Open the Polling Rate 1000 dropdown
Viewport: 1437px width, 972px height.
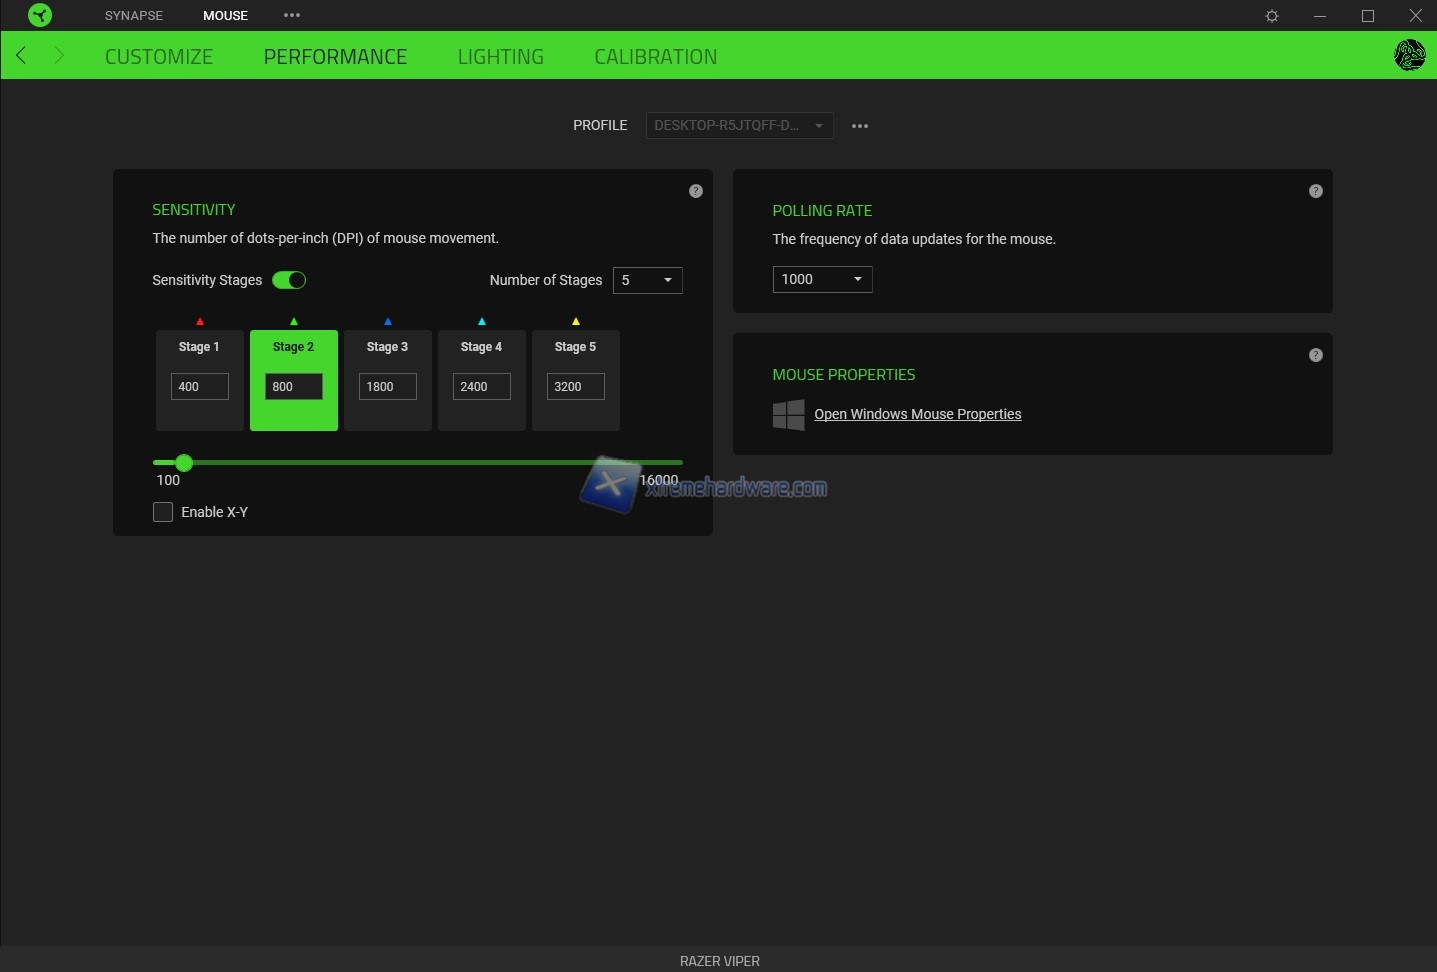822,279
